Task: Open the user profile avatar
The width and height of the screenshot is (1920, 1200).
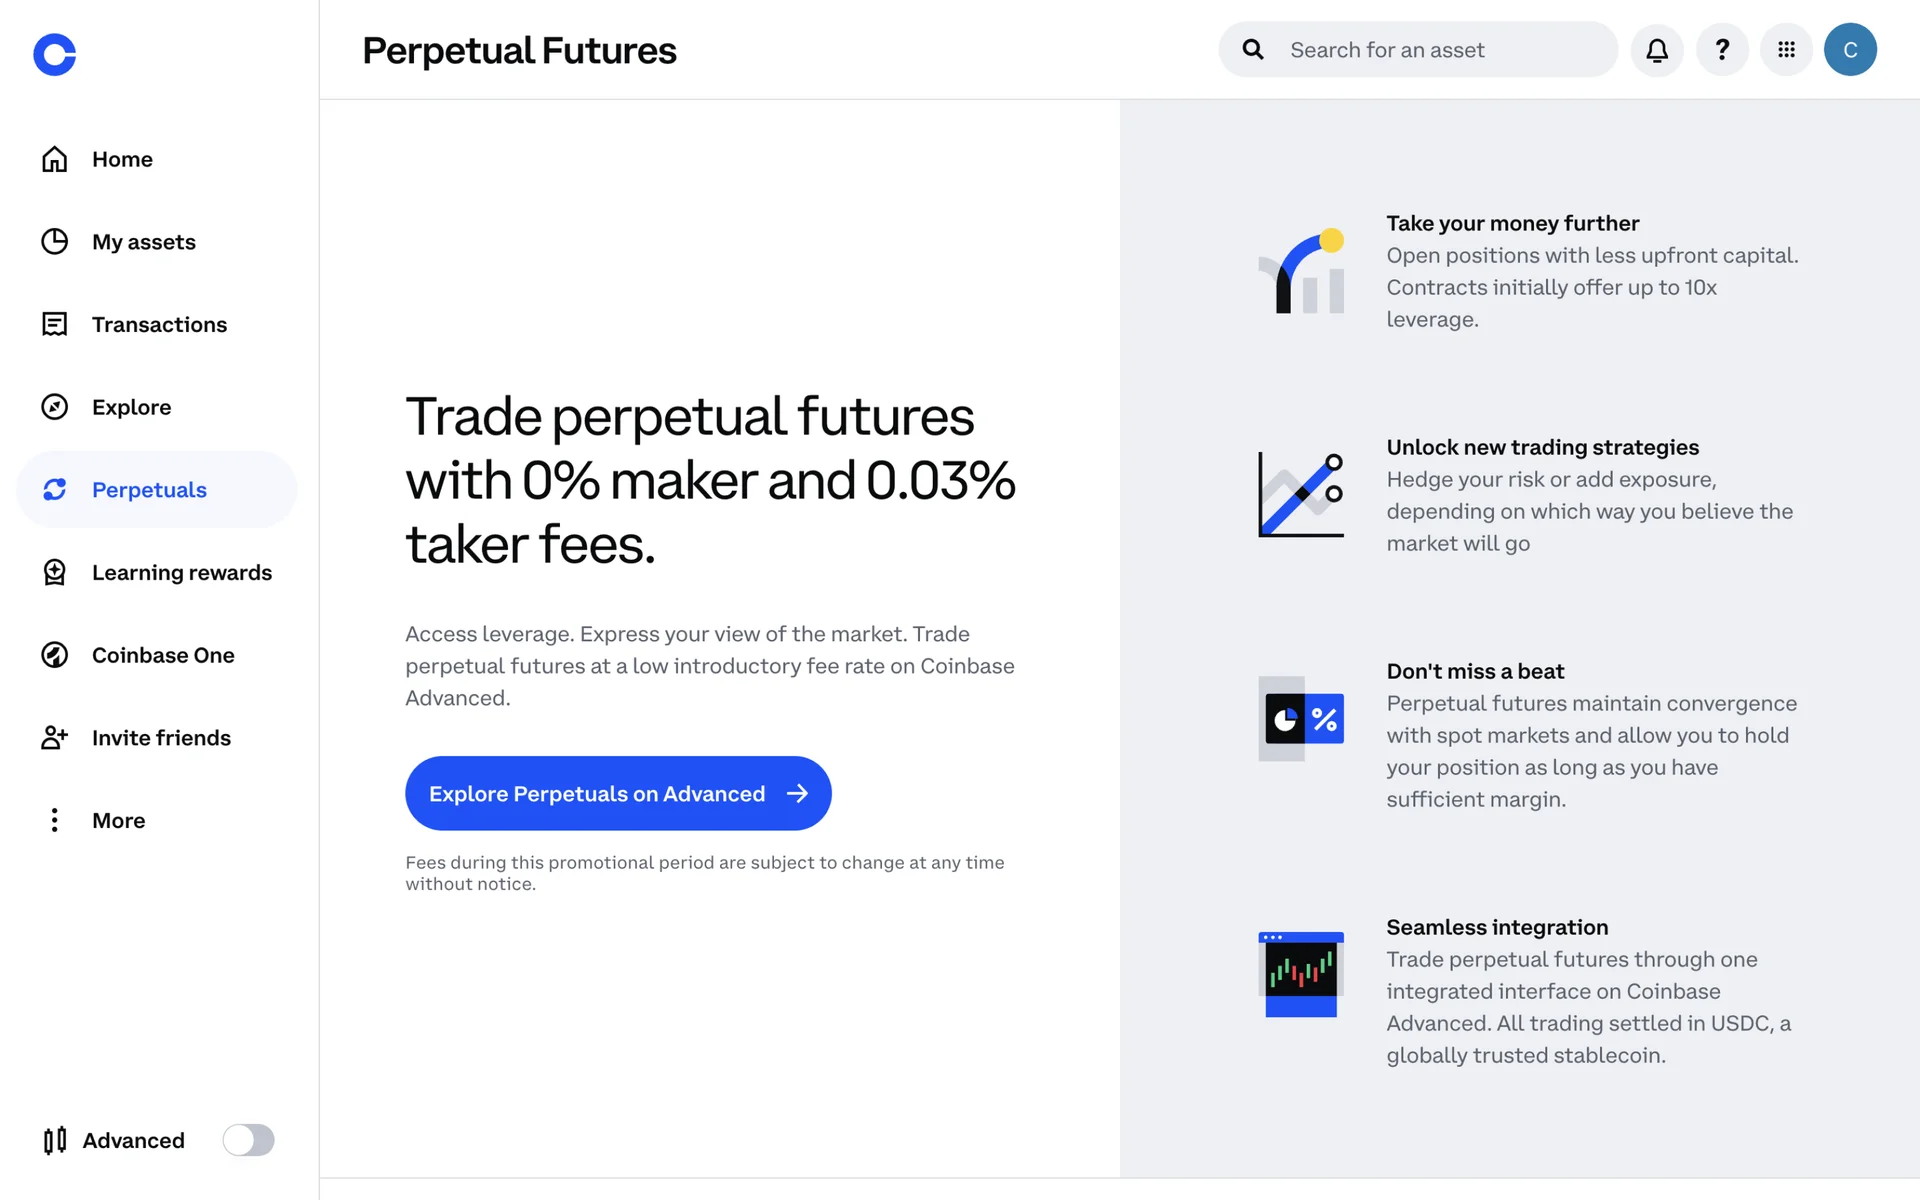Action: pyautogui.click(x=1850, y=50)
